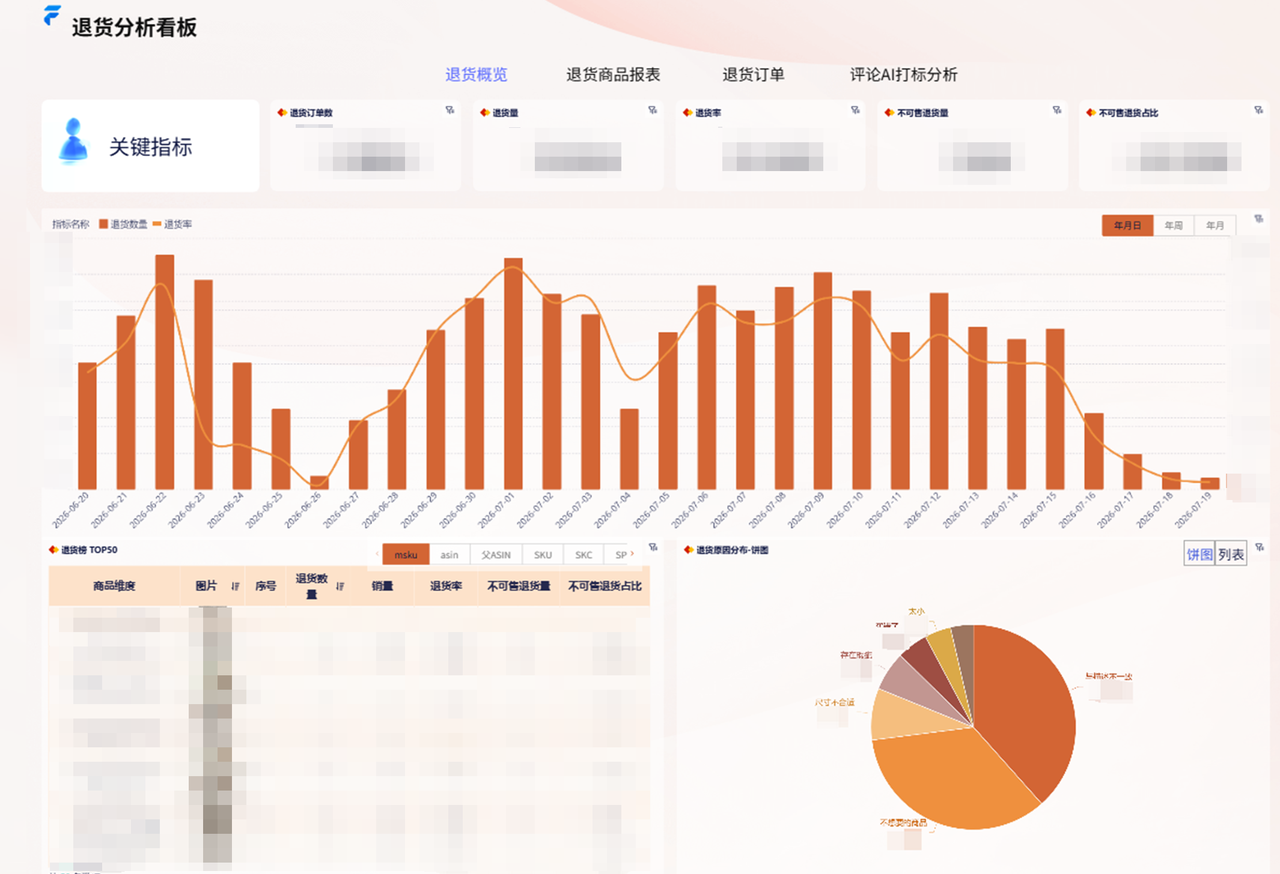
Task: Select the asin dimension tab
Action: [450, 554]
